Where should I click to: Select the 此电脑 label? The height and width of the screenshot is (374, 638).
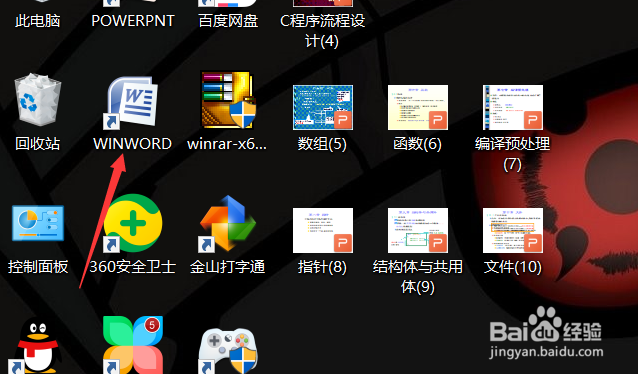point(37,21)
